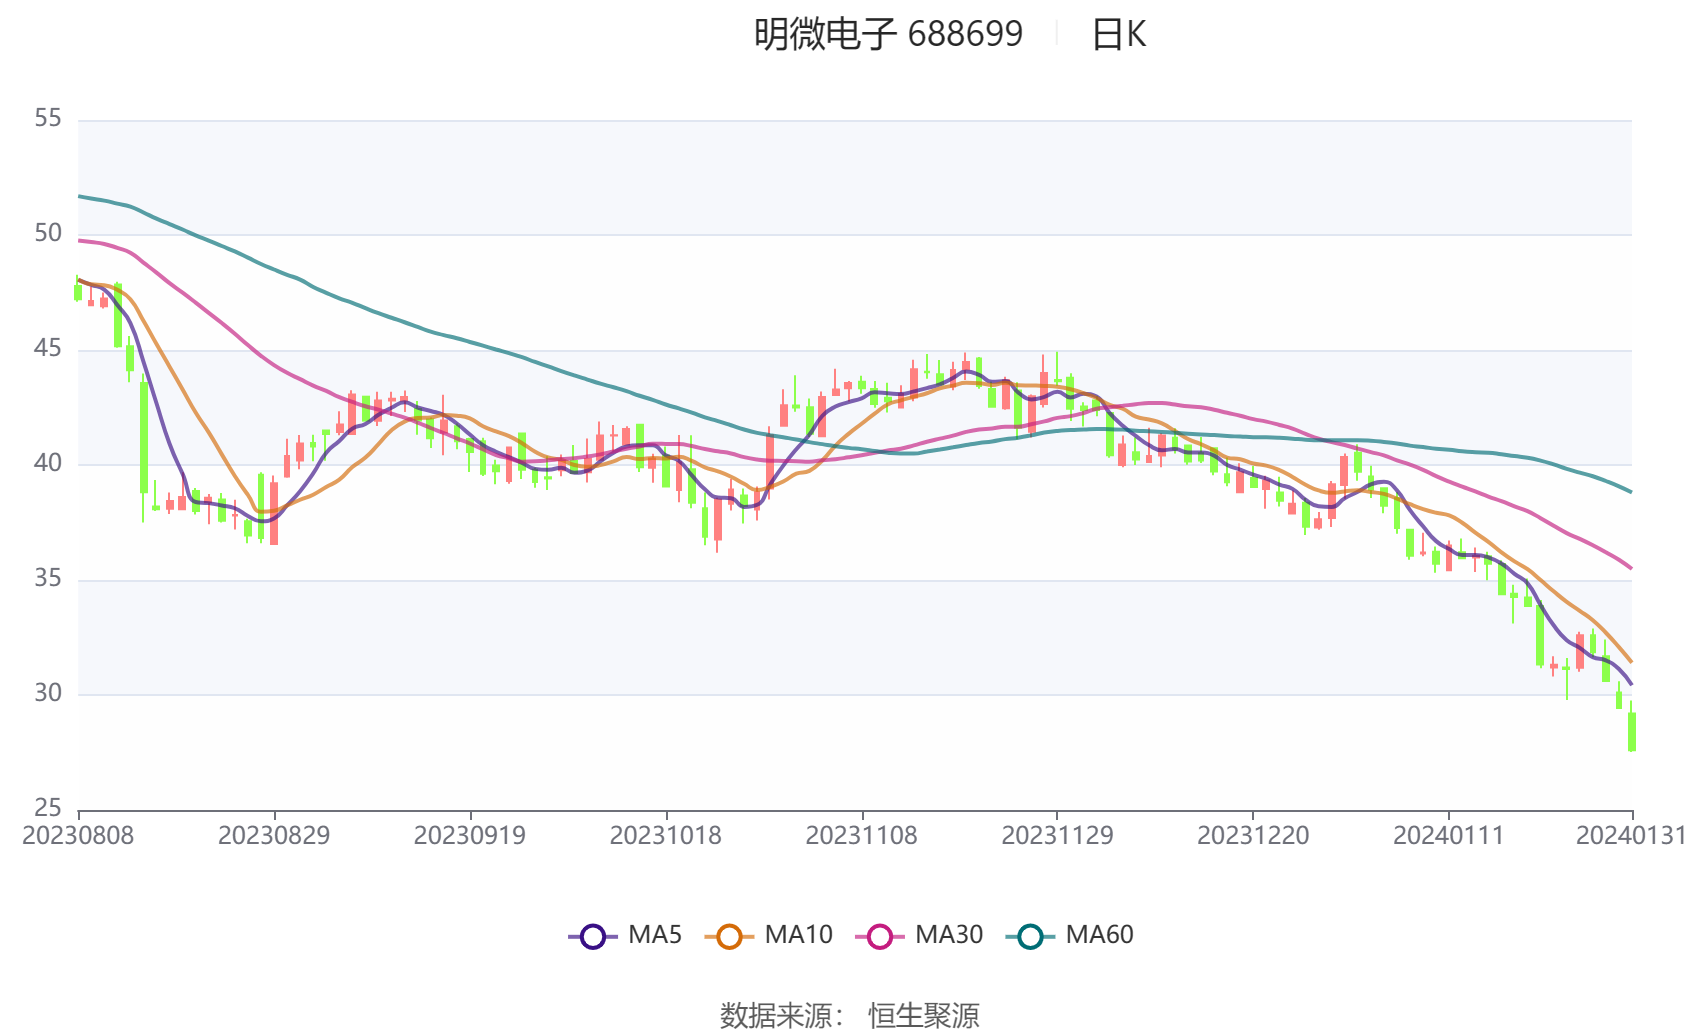Image resolution: width=1700 pixels, height=1034 pixels.
Task: Select the 20240131 date axis marker
Action: click(x=1631, y=836)
